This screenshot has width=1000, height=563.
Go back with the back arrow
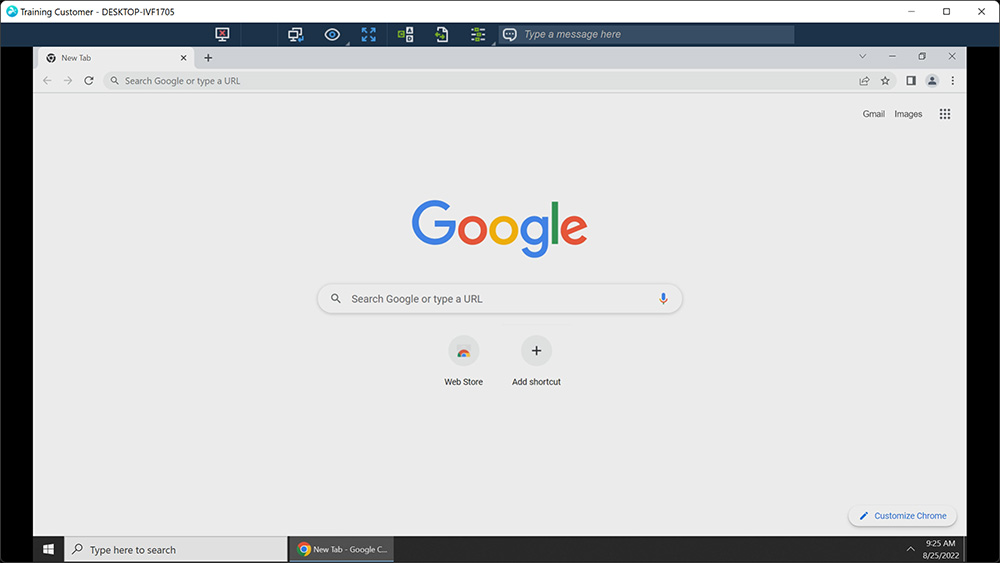(47, 81)
